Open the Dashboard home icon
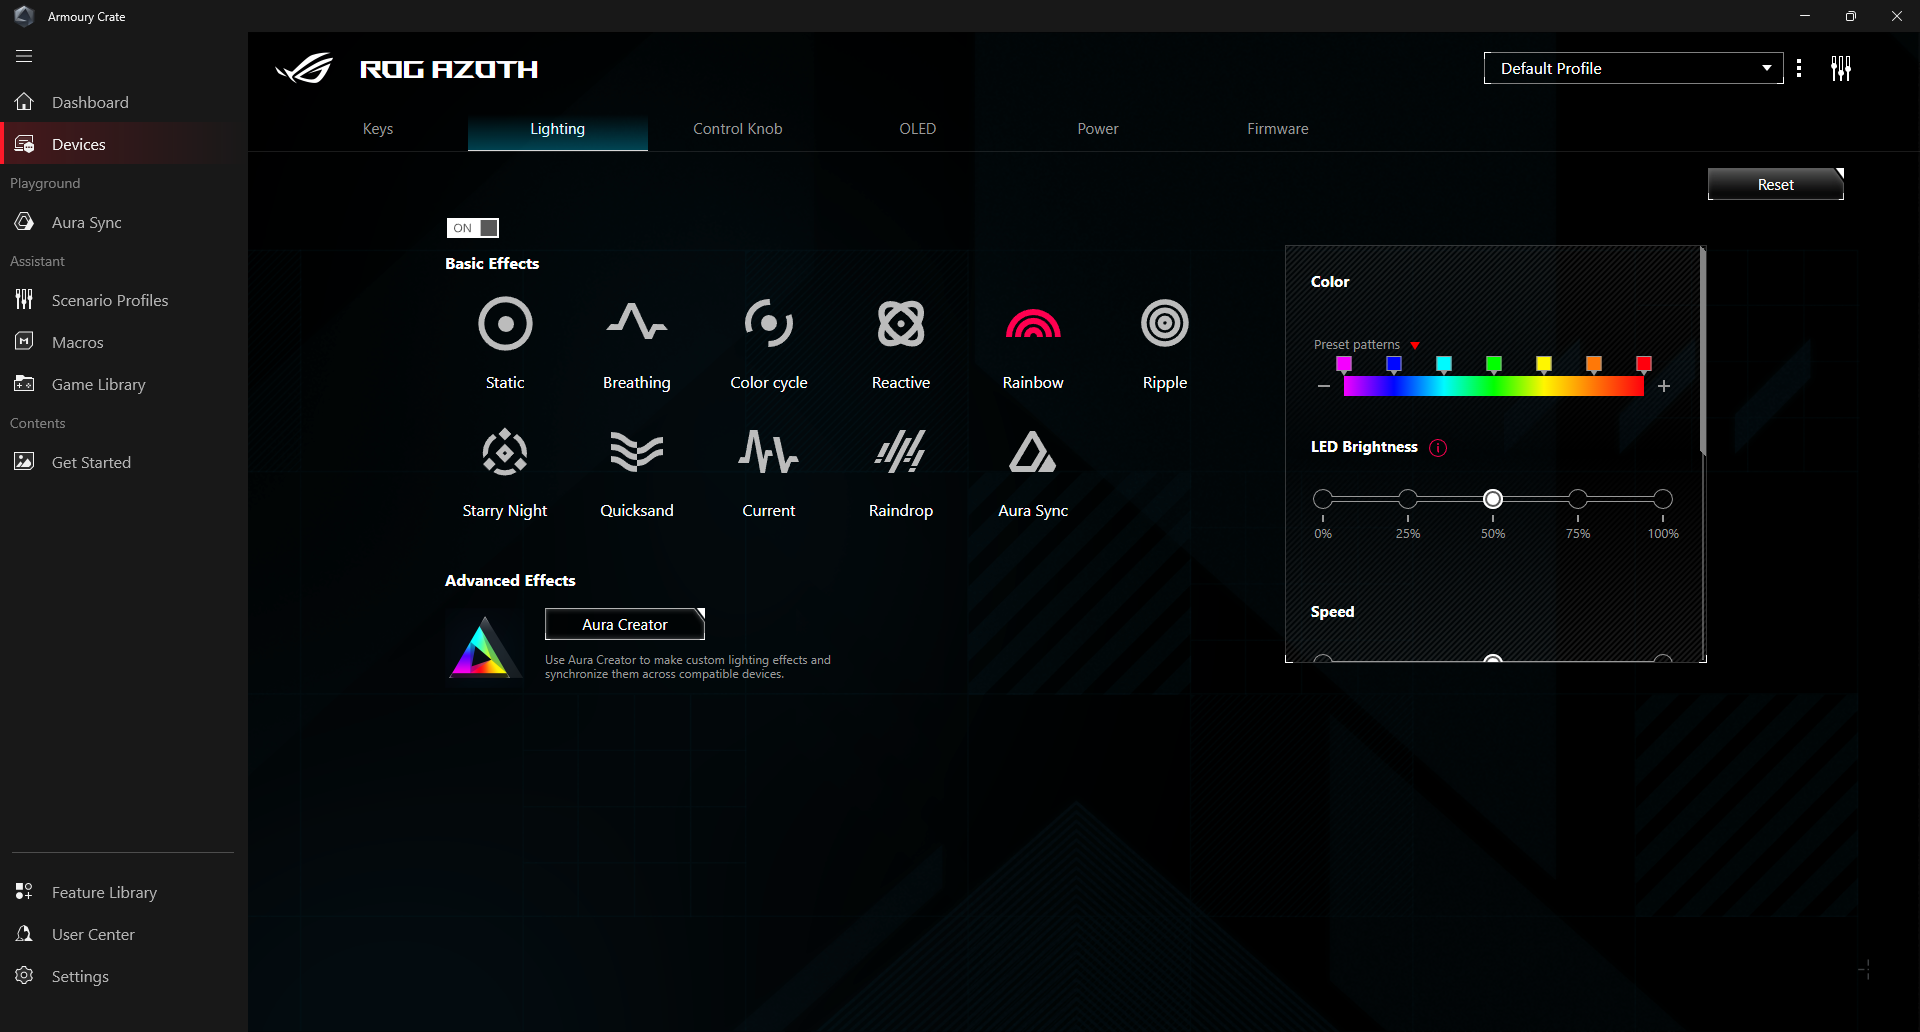Screen dimensions: 1920x1032 coord(24,102)
